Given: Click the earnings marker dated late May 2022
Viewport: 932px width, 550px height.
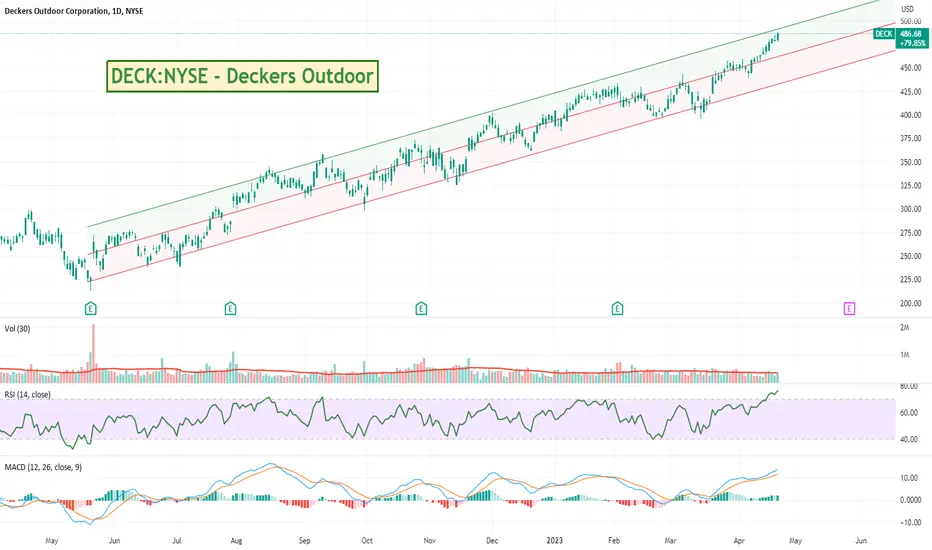Looking at the screenshot, I should tap(90, 309).
